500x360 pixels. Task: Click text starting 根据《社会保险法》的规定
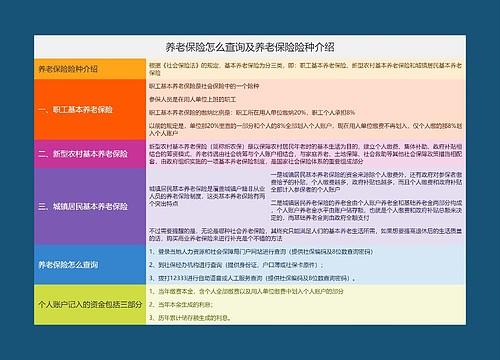pos(305,69)
